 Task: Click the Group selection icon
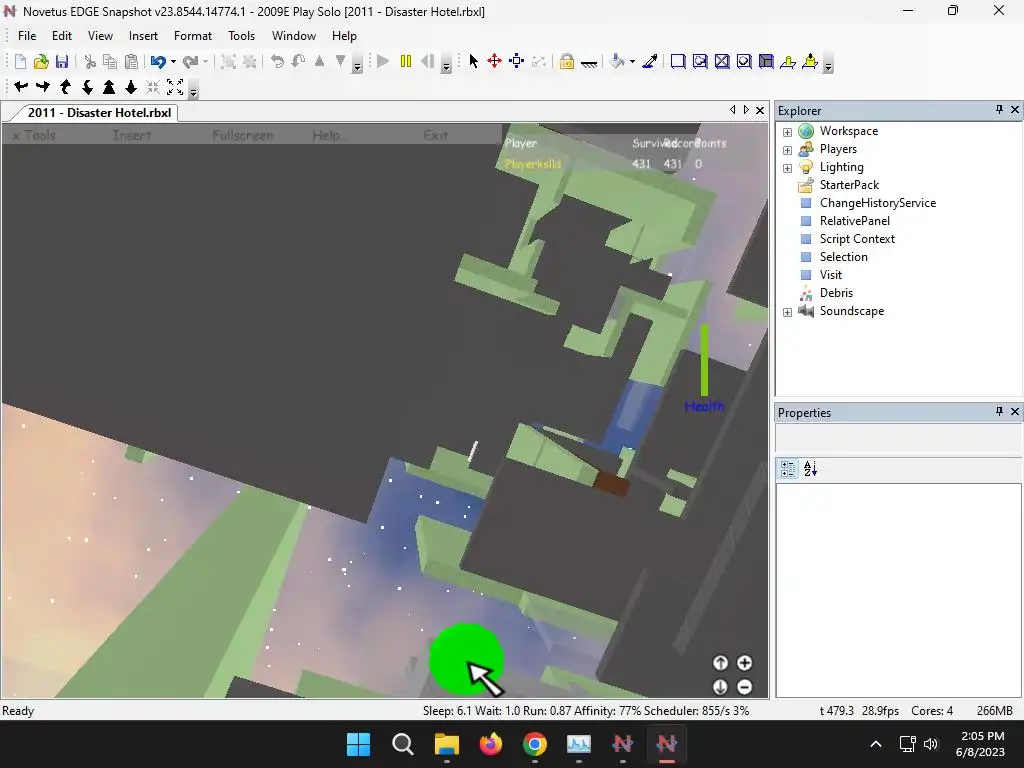(x=228, y=61)
